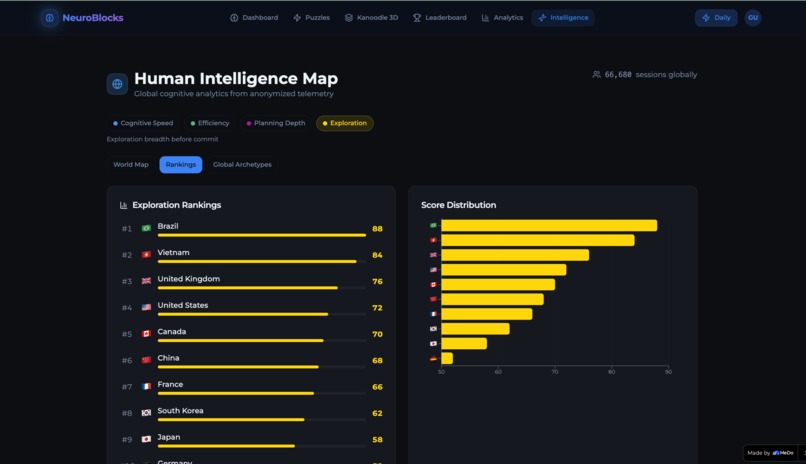
Task: Click the Germany flag on distribution chart axis
Action: pos(433,359)
